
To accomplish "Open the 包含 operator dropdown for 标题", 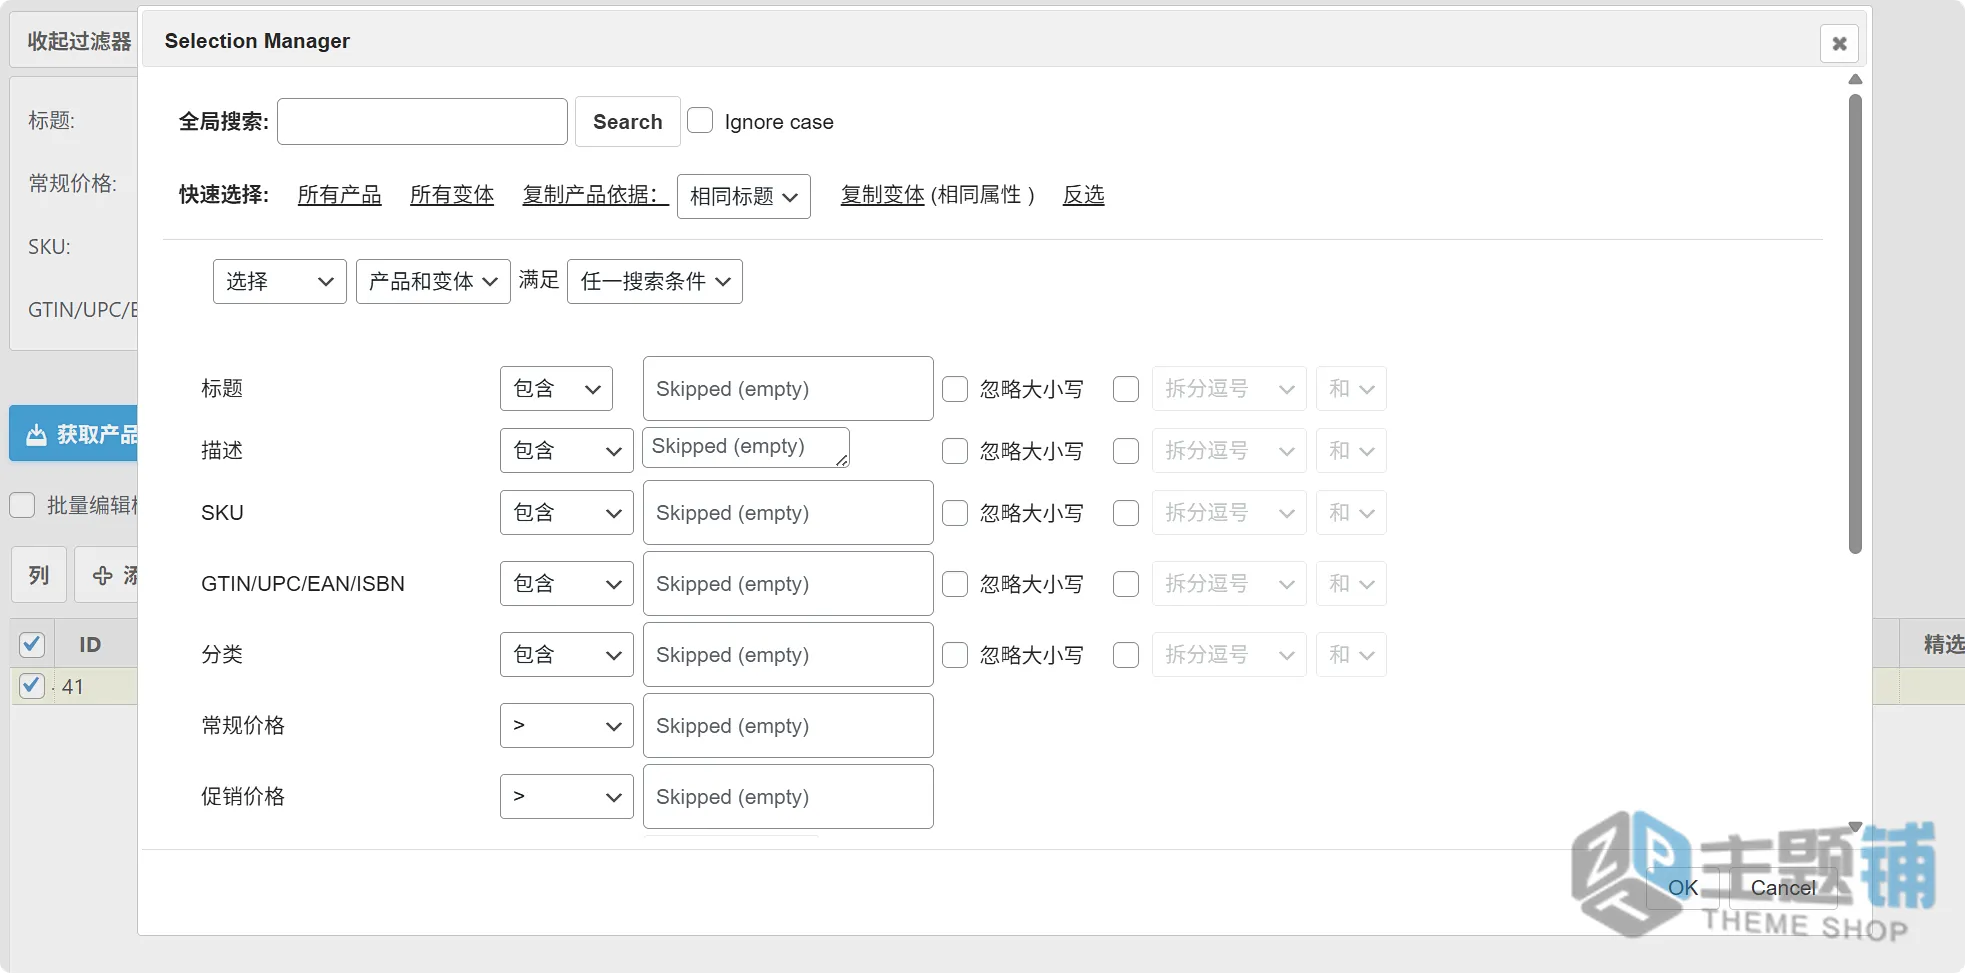I will [x=556, y=389].
